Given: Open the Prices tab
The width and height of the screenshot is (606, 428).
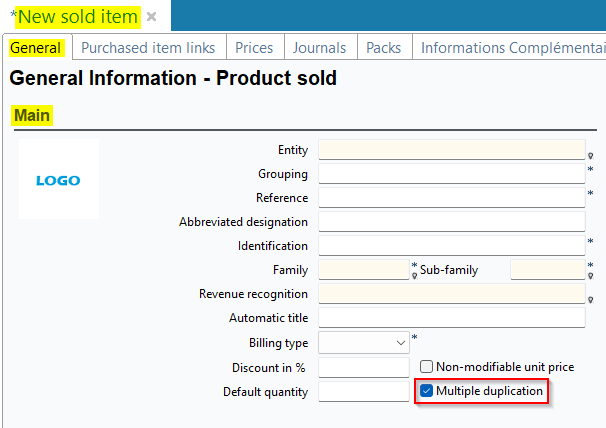Looking at the screenshot, I should [254, 48].
